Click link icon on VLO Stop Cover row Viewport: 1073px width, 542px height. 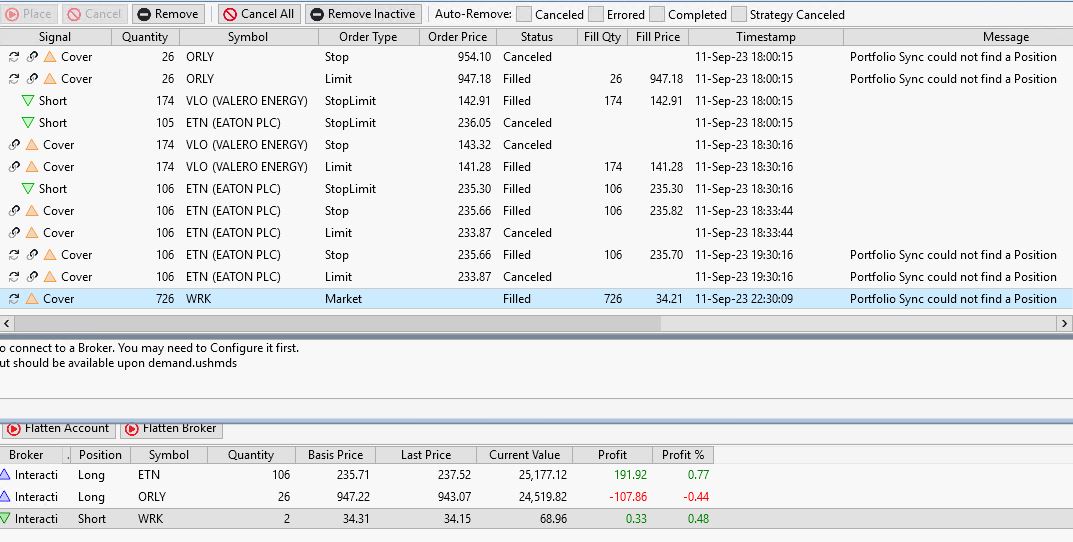click(x=14, y=145)
